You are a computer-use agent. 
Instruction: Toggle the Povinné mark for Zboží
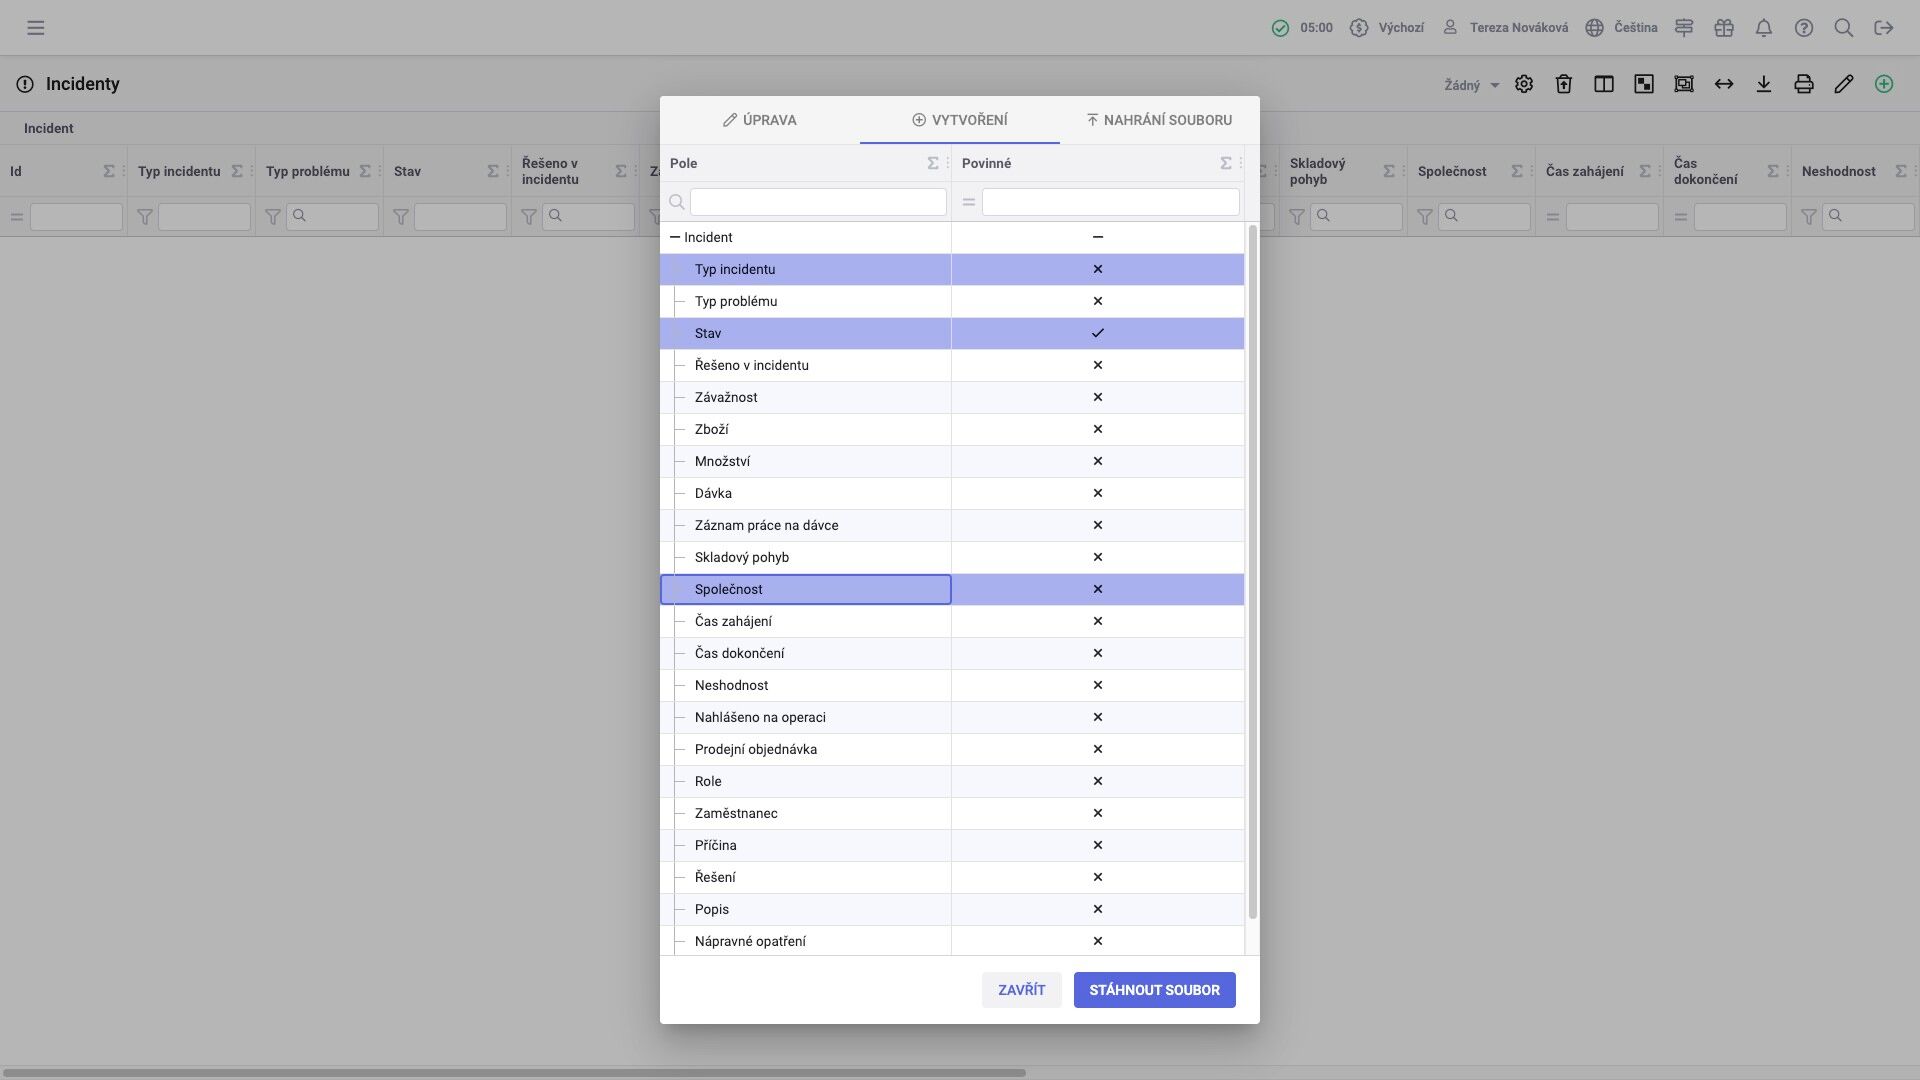coord(1098,429)
